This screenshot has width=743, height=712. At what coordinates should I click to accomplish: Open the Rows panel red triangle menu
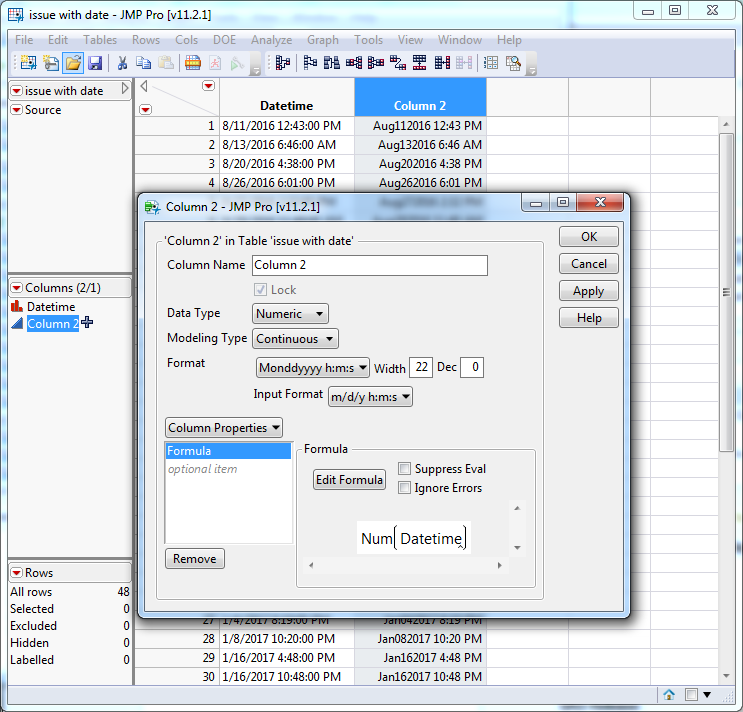click(17, 573)
